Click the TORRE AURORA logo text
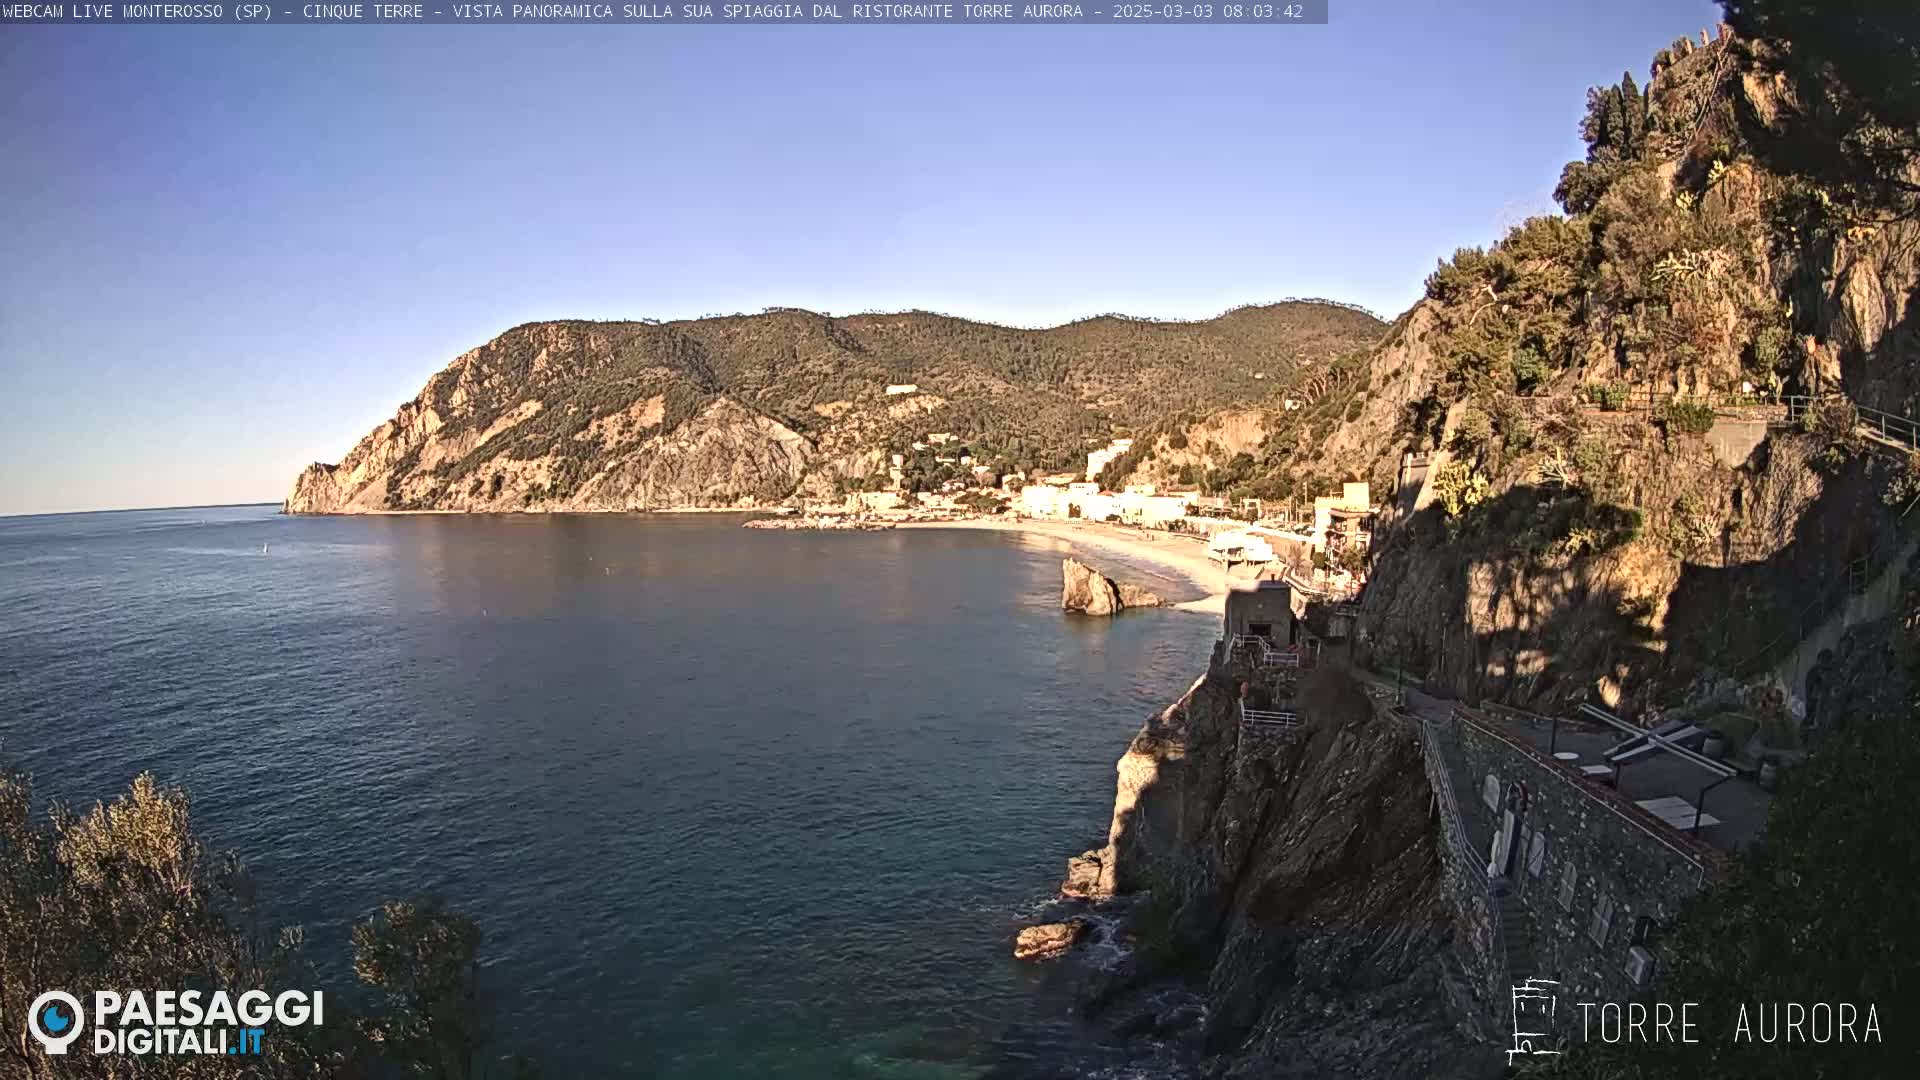The width and height of the screenshot is (1920, 1080). coord(1728,1024)
